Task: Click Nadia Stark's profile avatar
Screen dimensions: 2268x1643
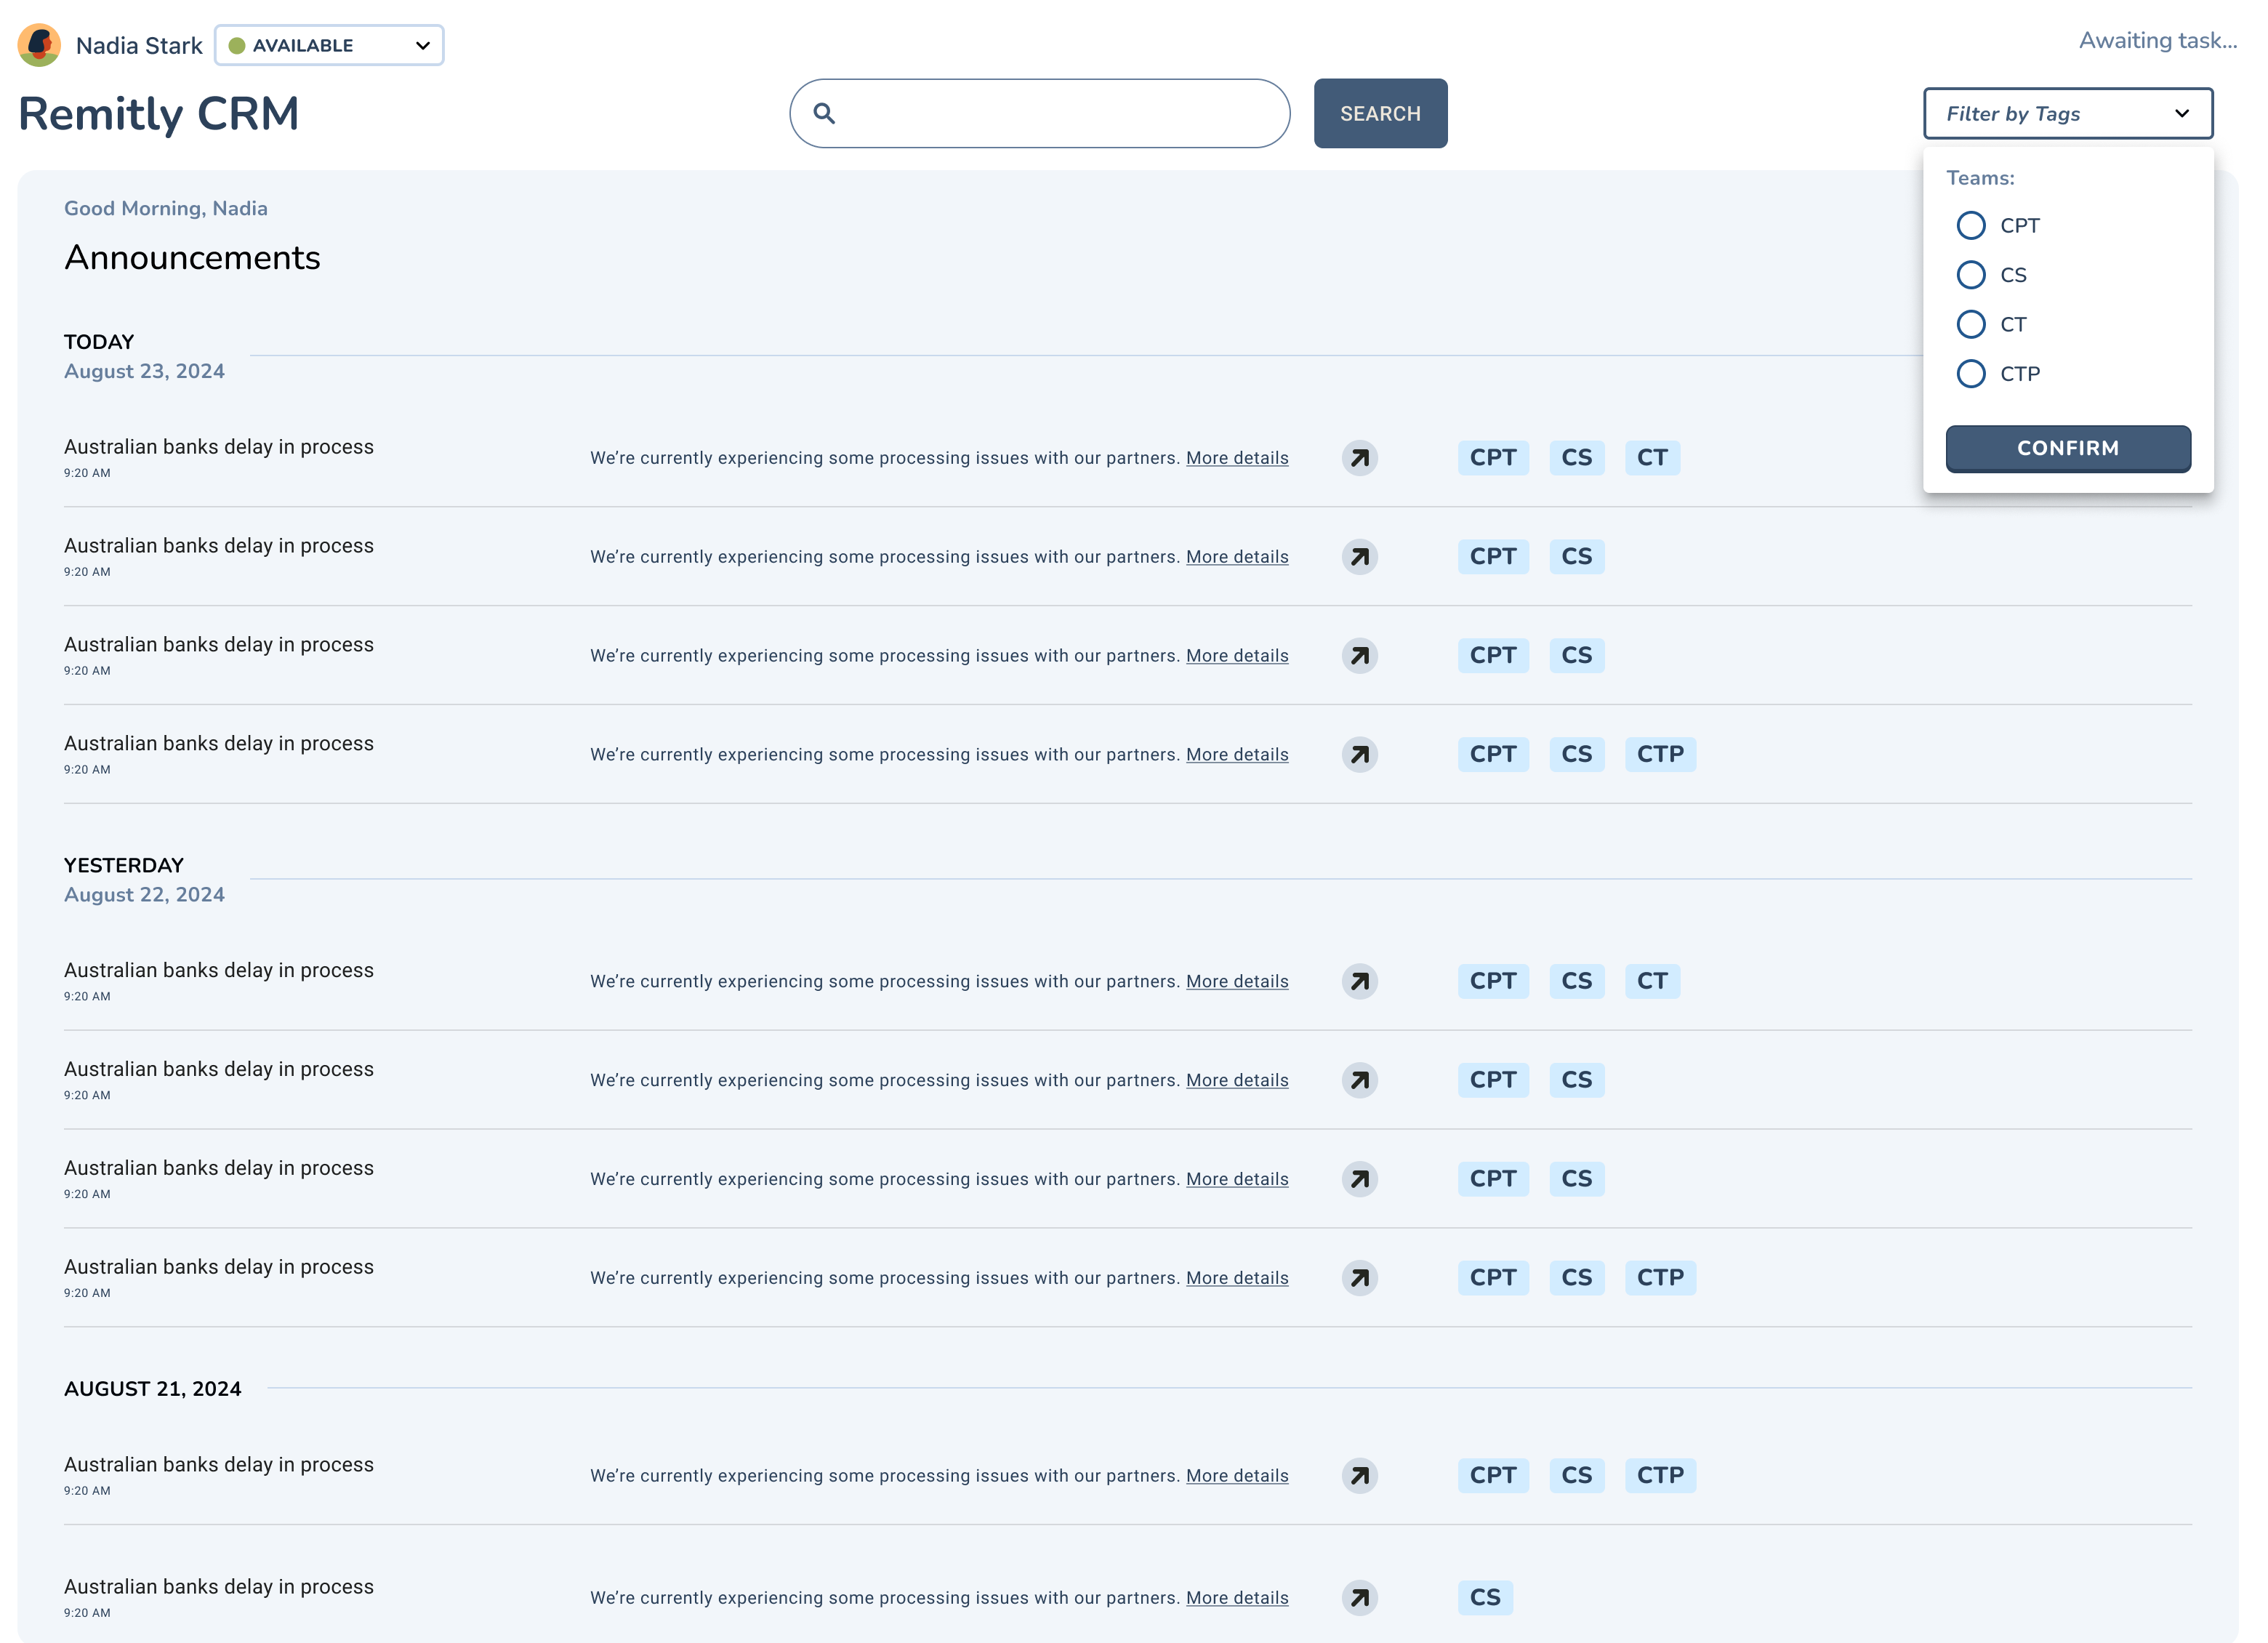Action: coord(39,45)
